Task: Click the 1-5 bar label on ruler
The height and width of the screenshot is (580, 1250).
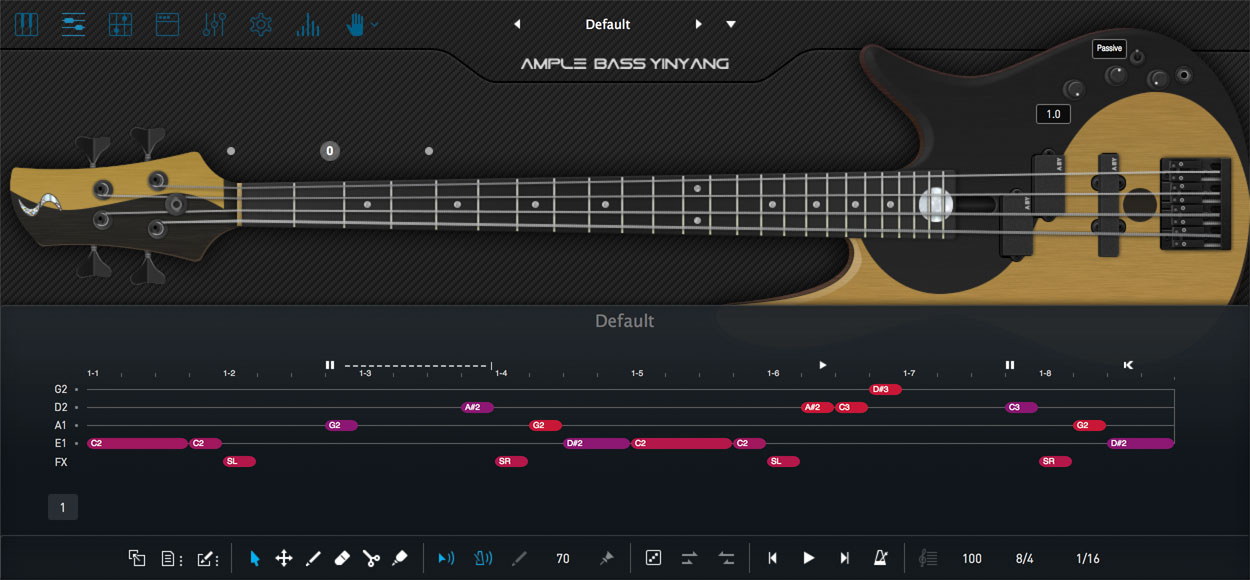Action: click(637, 373)
